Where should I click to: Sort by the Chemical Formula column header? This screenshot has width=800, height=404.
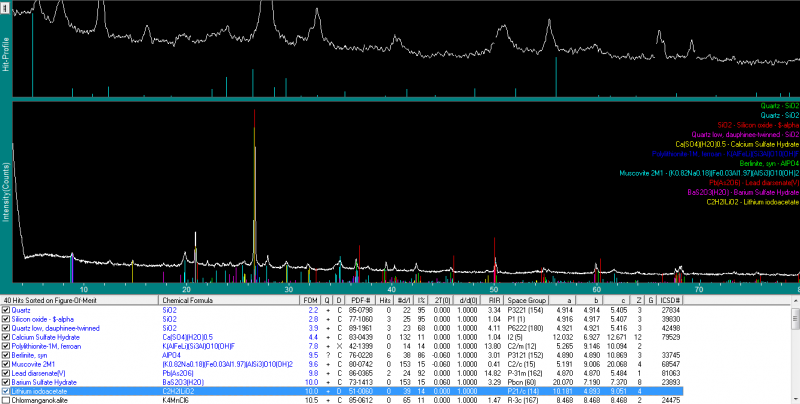pos(229,300)
